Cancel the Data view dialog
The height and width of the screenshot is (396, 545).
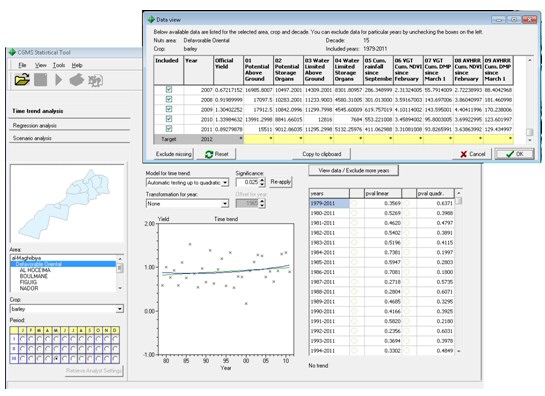(472, 154)
